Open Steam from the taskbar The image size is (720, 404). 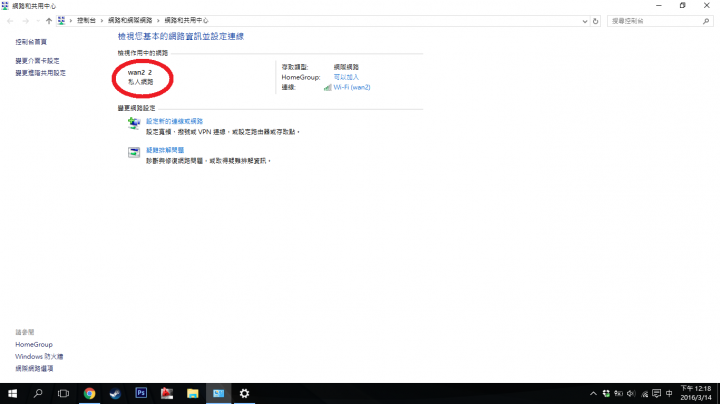coord(115,393)
